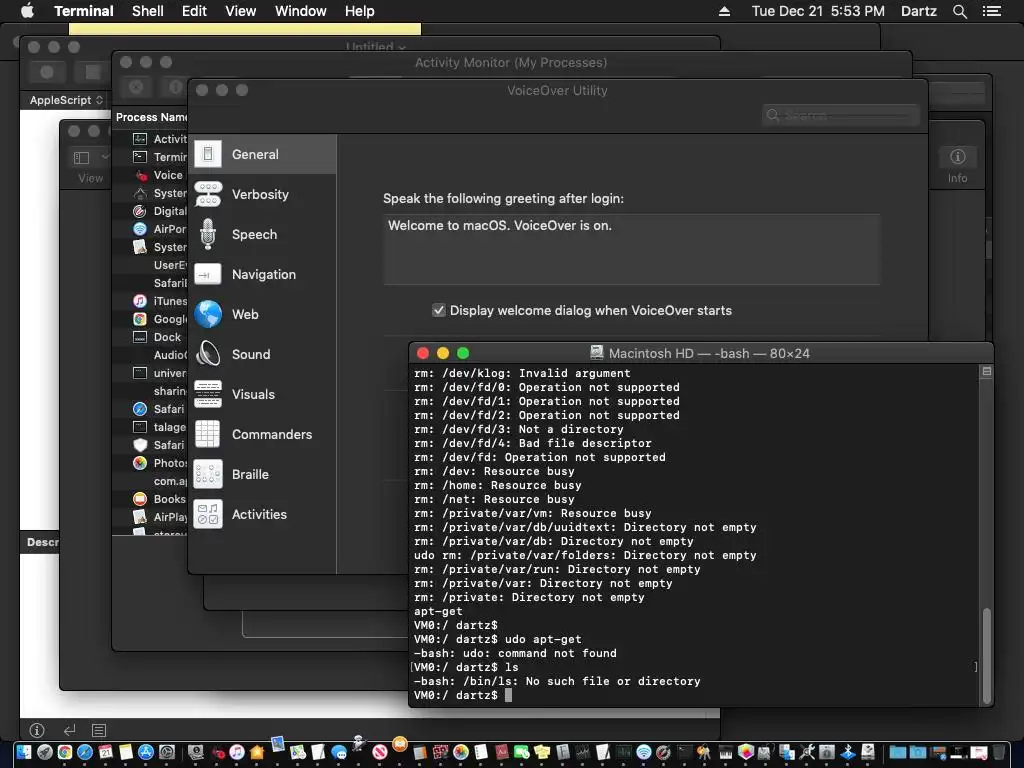Click the Script Editor stop button

click(x=93, y=72)
